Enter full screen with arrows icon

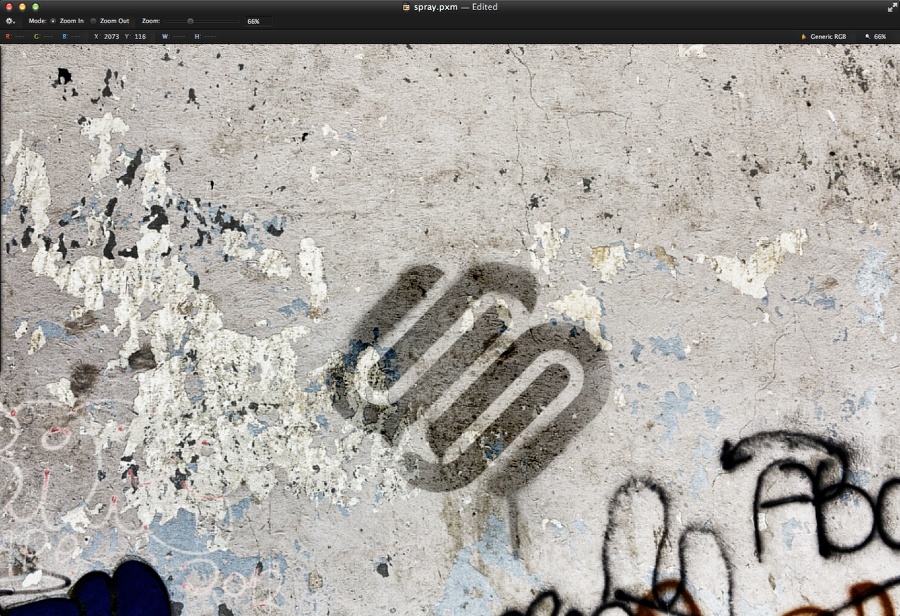pyautogui.click(x=891, y=7)
